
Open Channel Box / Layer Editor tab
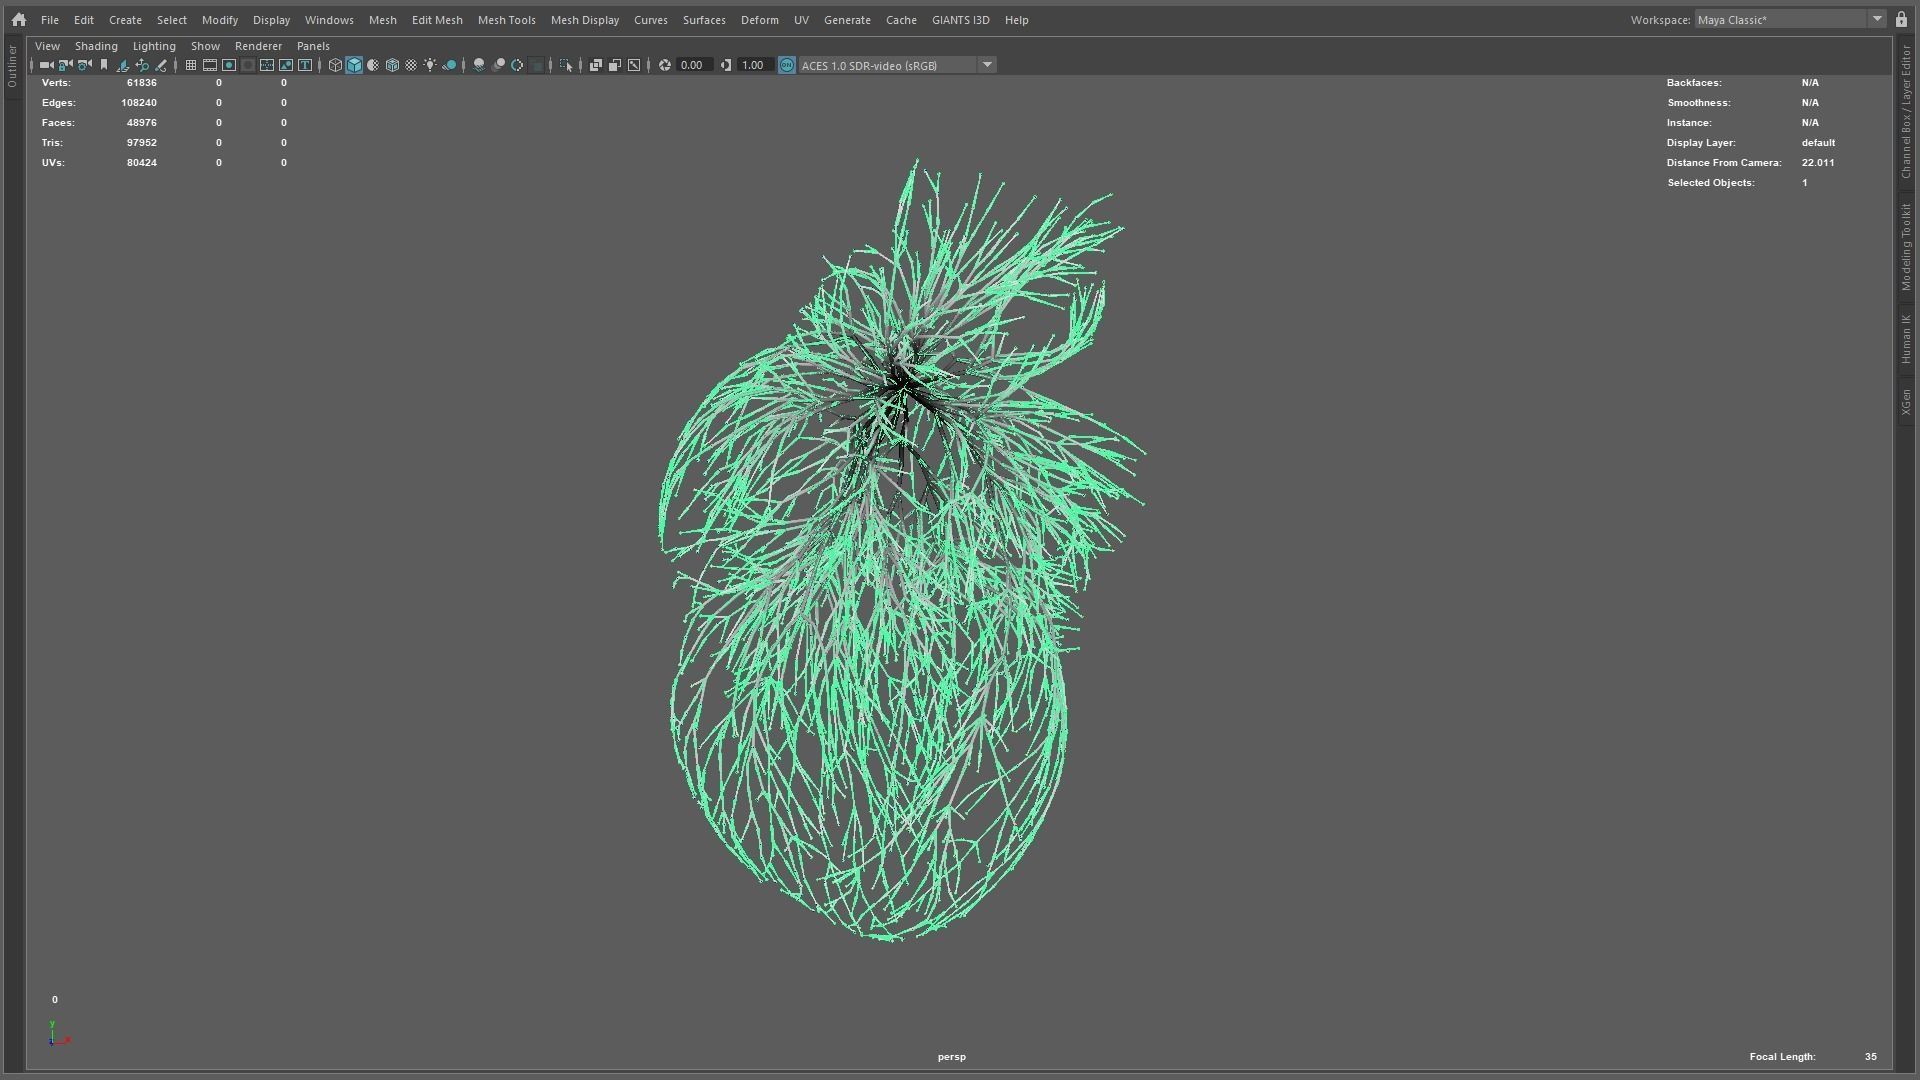tap(1906, 110)
